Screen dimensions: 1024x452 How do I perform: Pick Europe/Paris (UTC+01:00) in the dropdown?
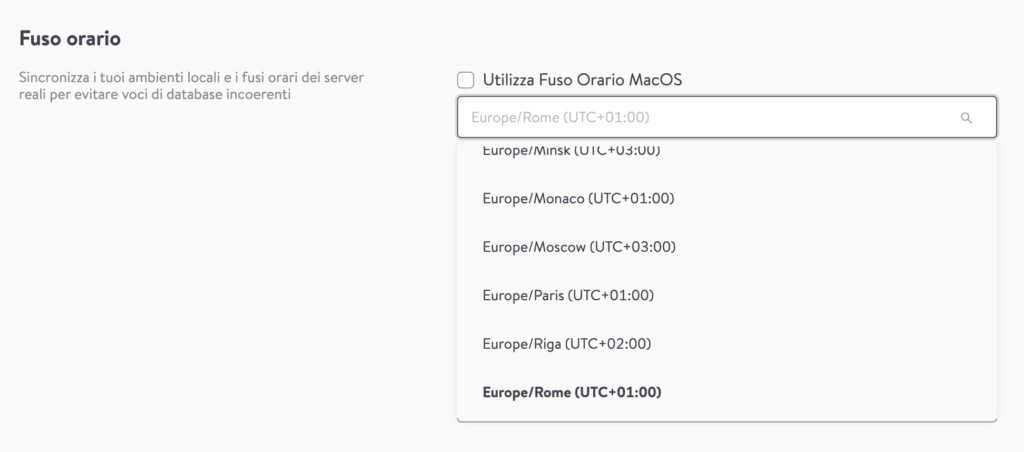[x=727, y=296]
